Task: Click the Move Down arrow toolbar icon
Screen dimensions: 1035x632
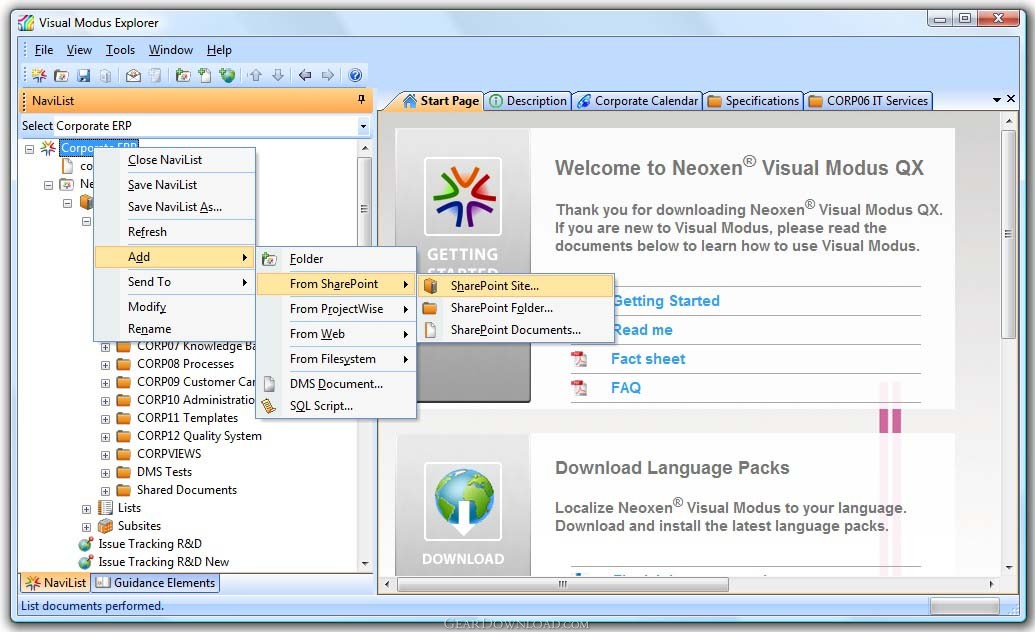Action: pyautogui.click(x=278, y=75)
